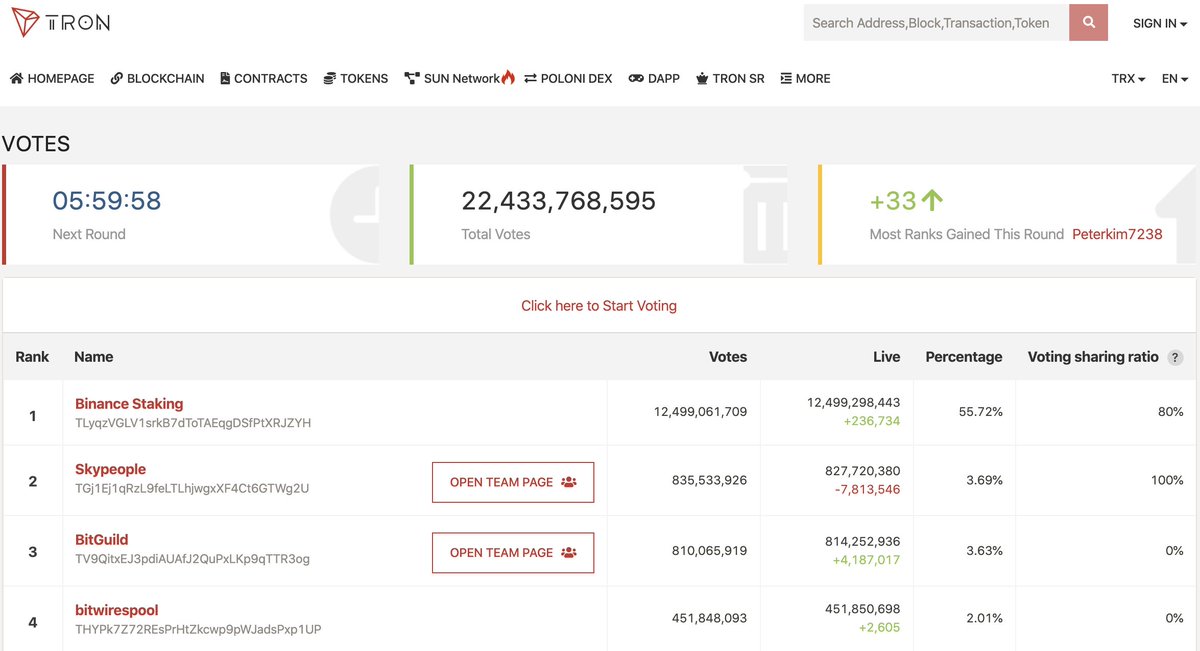
Task: Click the Voting sharing ratio column header
Action: (1093, 357)
